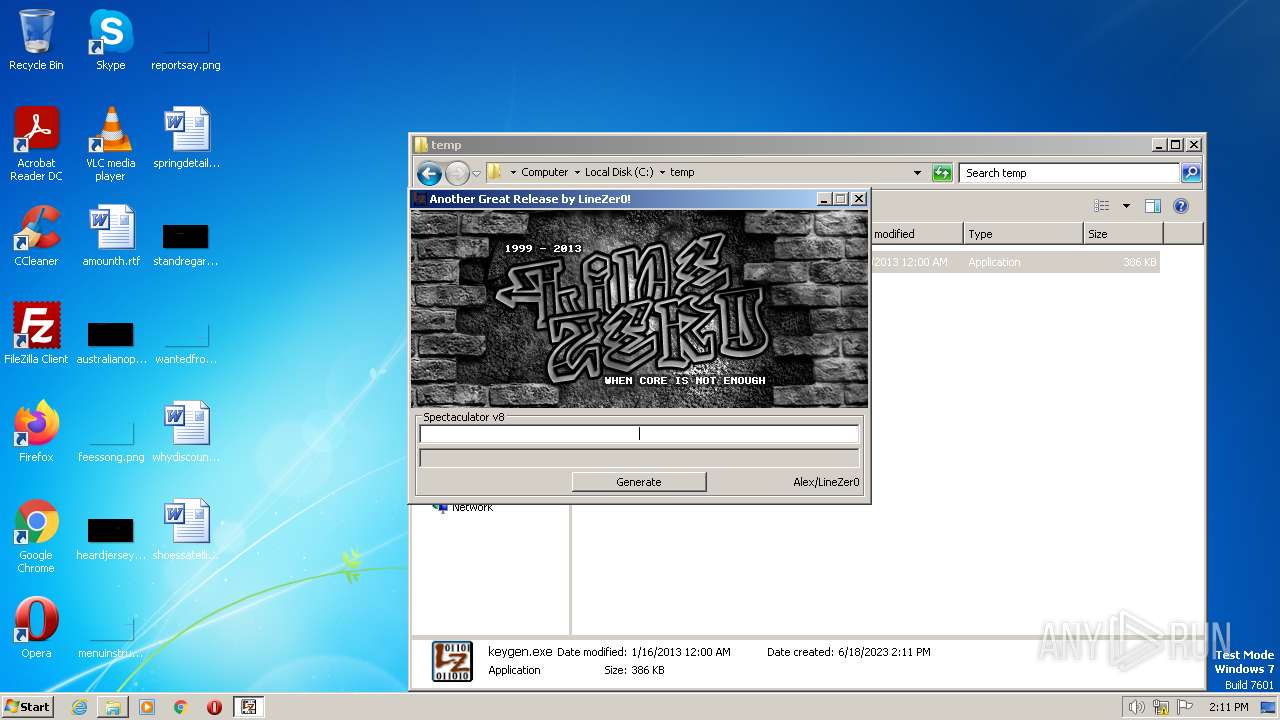Image resolution: width=1280 pixels, height=720 pixels.
Task: Open Firefox desktop shortcut
Action: tap(36, 432)
